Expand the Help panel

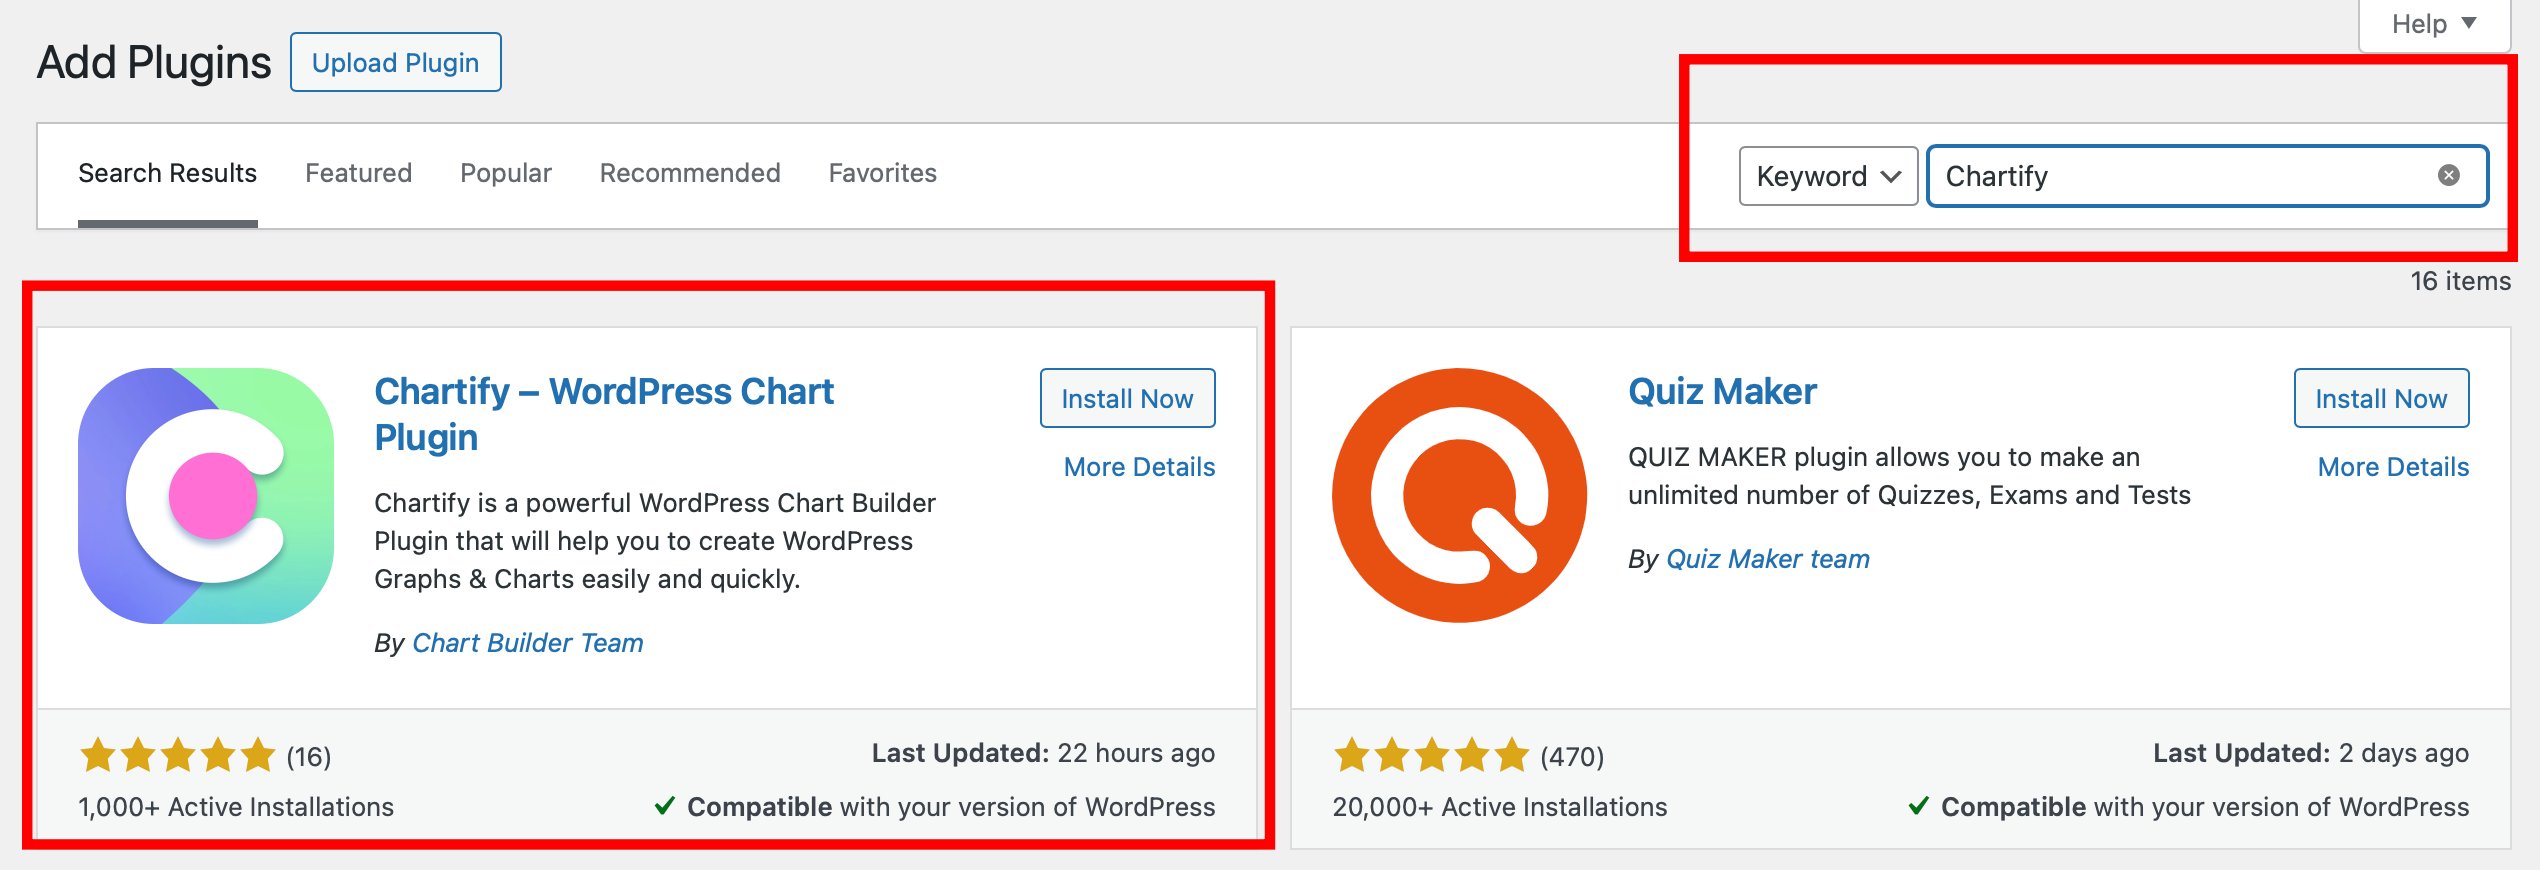2434,24
